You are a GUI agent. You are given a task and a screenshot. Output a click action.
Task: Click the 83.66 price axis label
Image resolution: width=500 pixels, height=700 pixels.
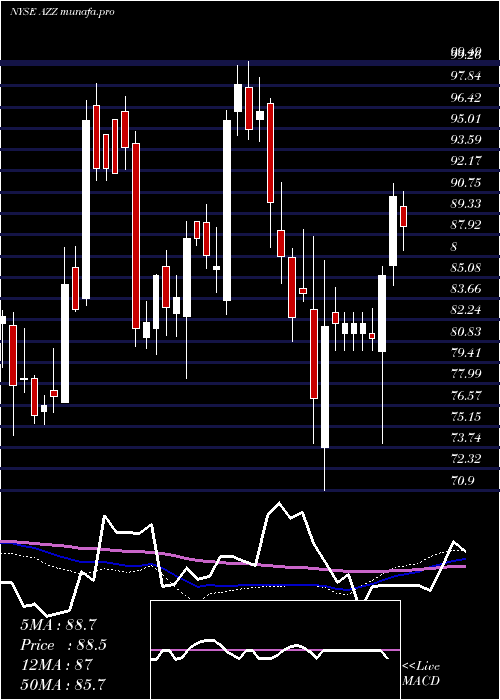coord(466,289)
